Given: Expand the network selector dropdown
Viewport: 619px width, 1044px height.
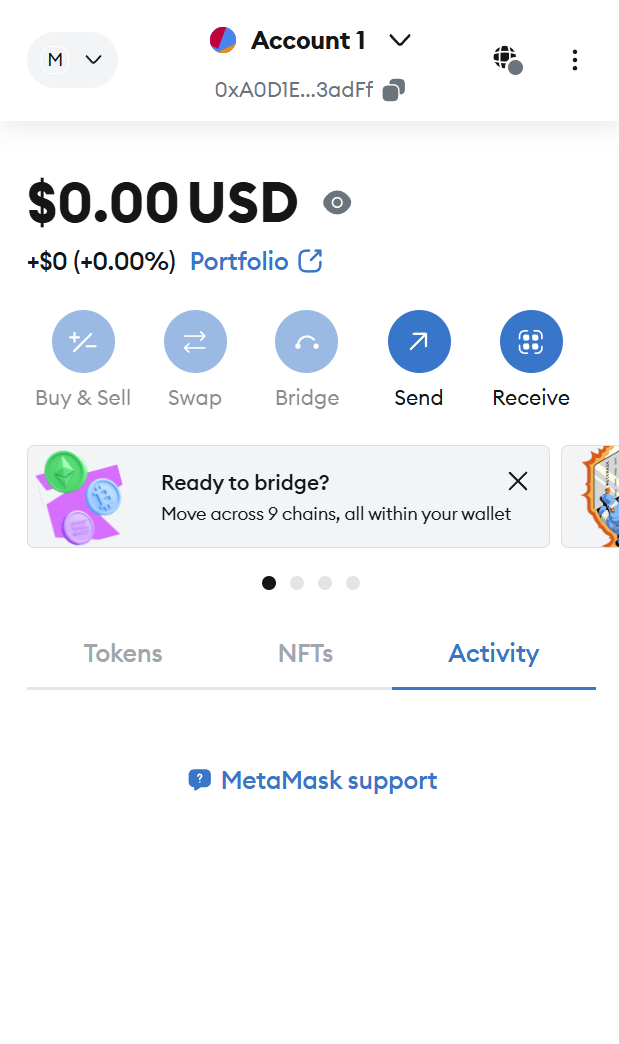Looking at the screenshot, I should coord(72,60).
